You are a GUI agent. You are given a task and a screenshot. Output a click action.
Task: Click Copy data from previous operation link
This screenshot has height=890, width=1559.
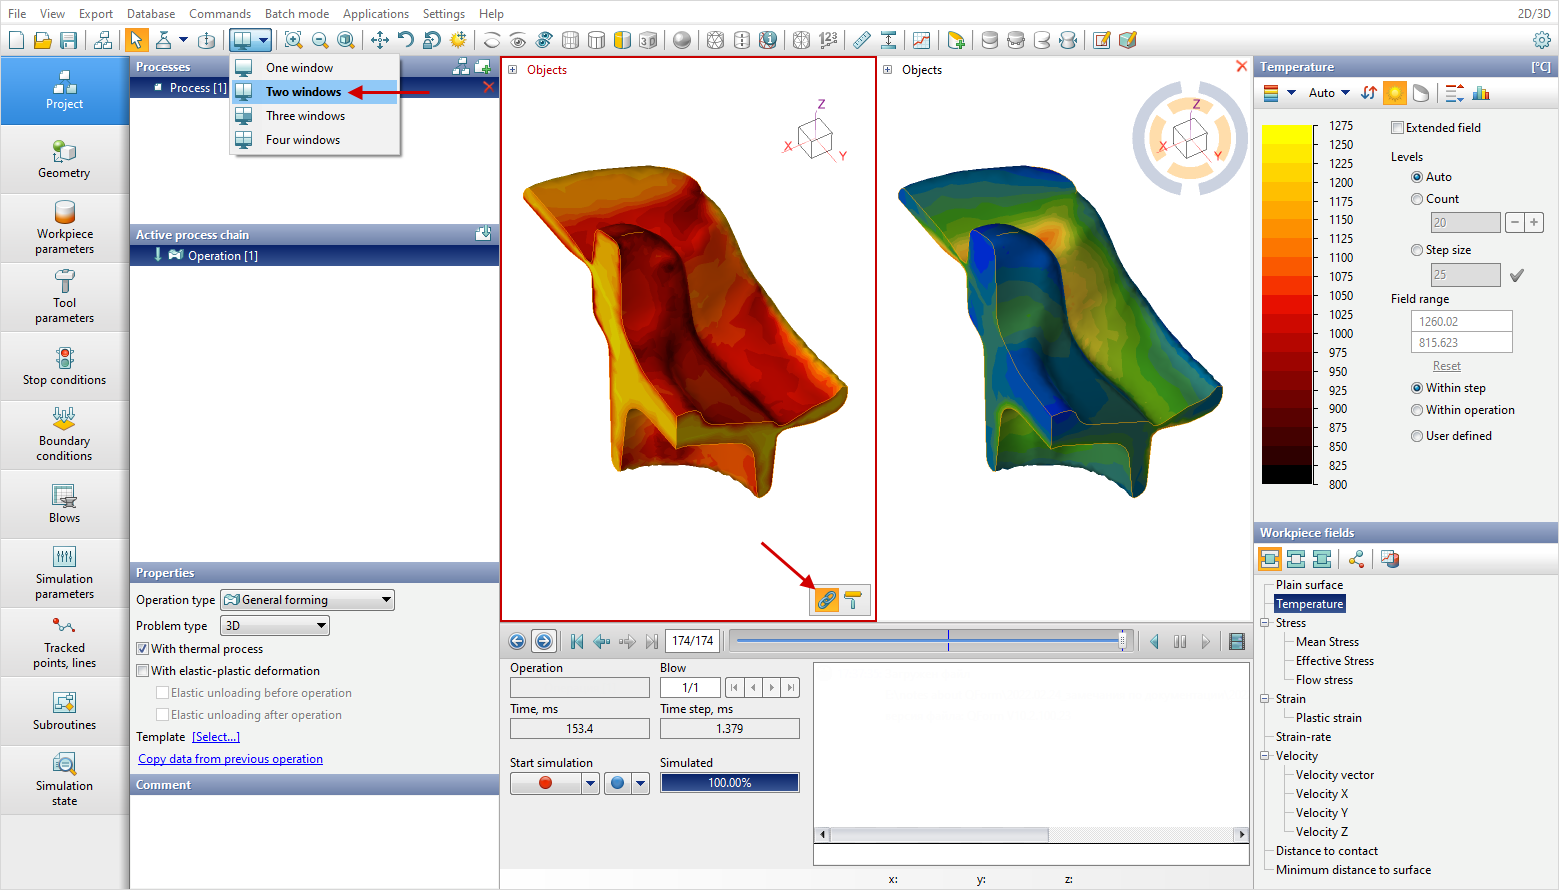230,759
